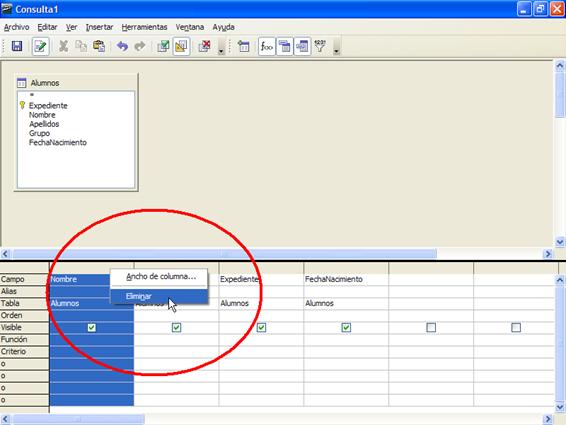Select Apellidos field in Alumnos table
The height and width of the screenshot is (425, 566).
click(44, 124)
